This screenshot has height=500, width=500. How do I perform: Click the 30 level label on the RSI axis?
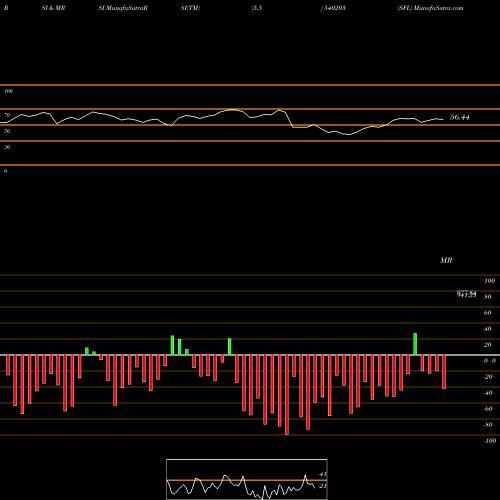pyautogui.click(x=7, y=147)
